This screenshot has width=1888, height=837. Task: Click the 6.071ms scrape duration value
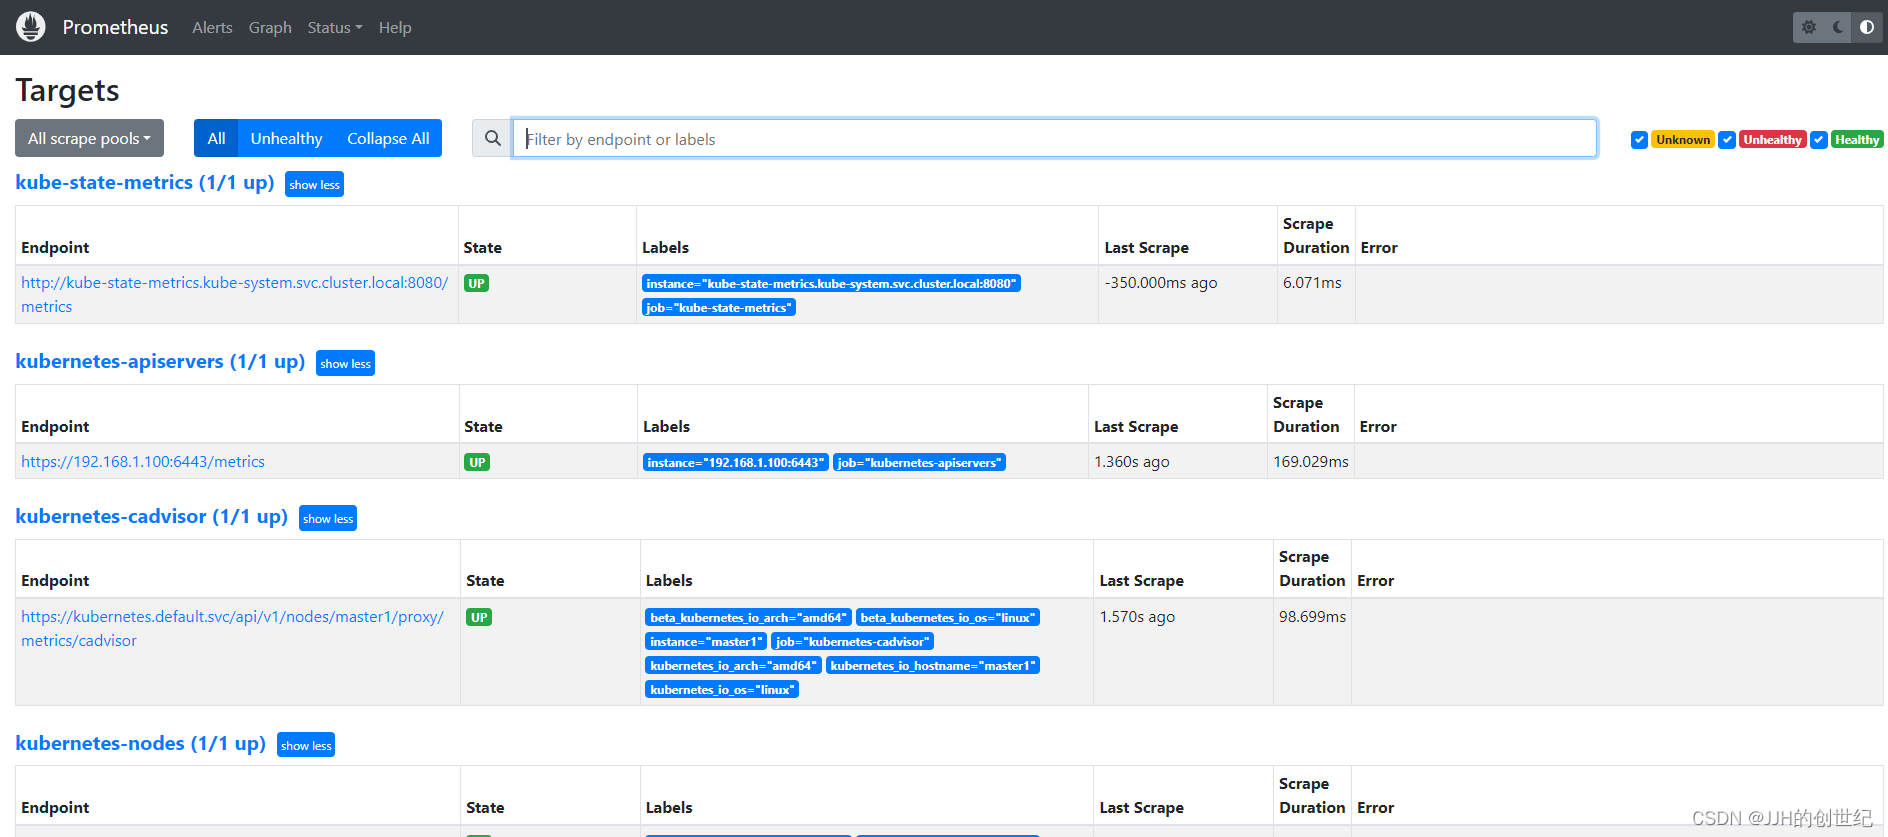(x=1312, y=282)
